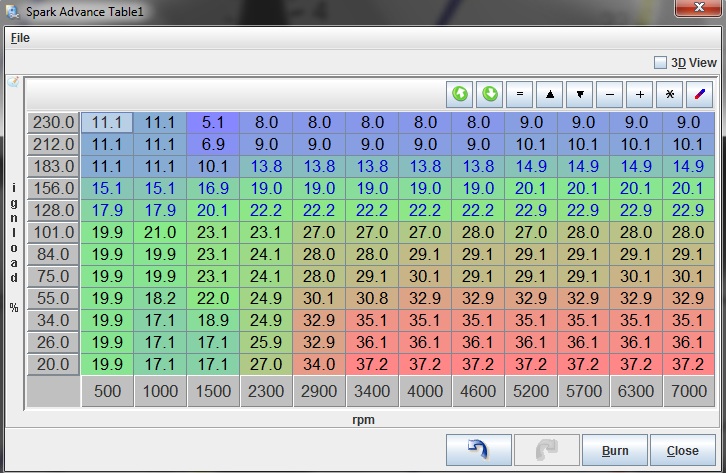This screenshot has height=473, width=726.
Task: Click the asterisk (multiply) toolbar button
Action: tap(670, 95)
